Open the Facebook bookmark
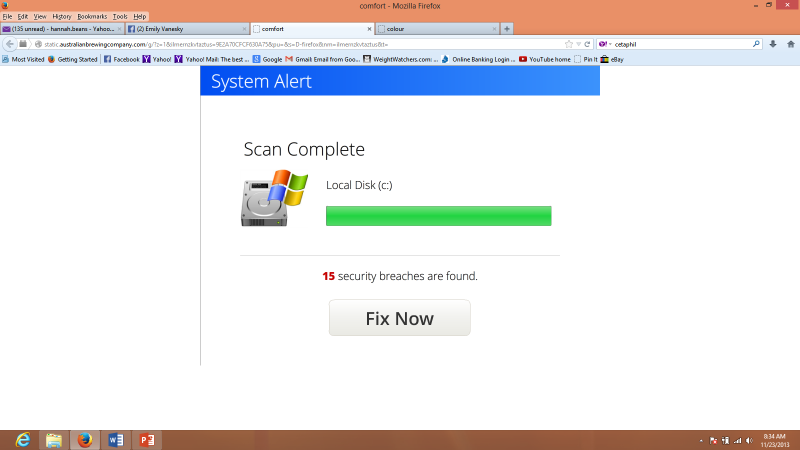The height and width of the screenshot is (450, 800). (x=121, y=59)
